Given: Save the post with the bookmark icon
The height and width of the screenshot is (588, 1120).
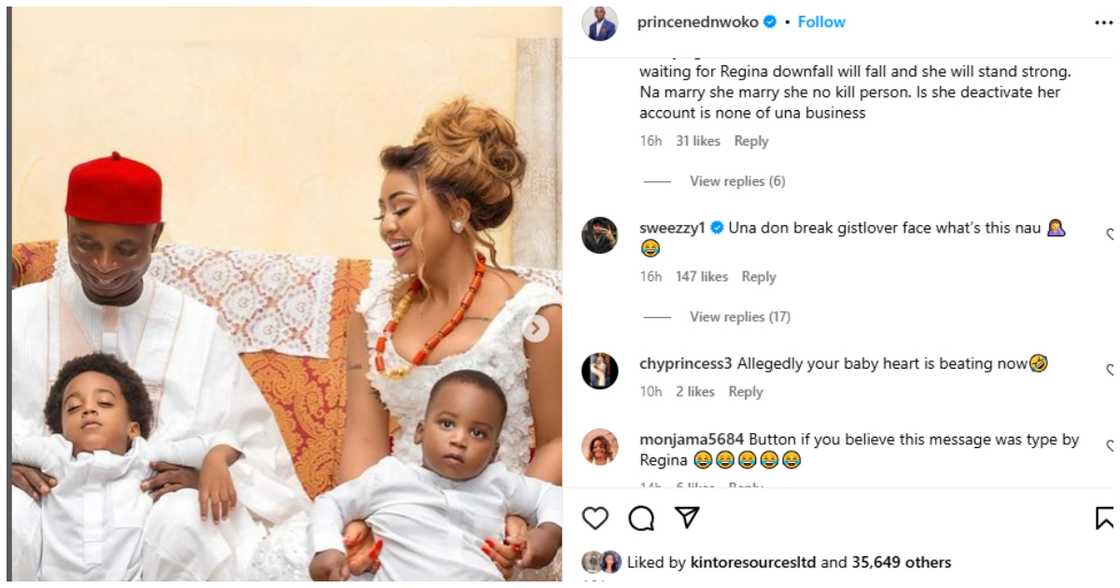Looking at the screenshot, I should click(1106, 518).
